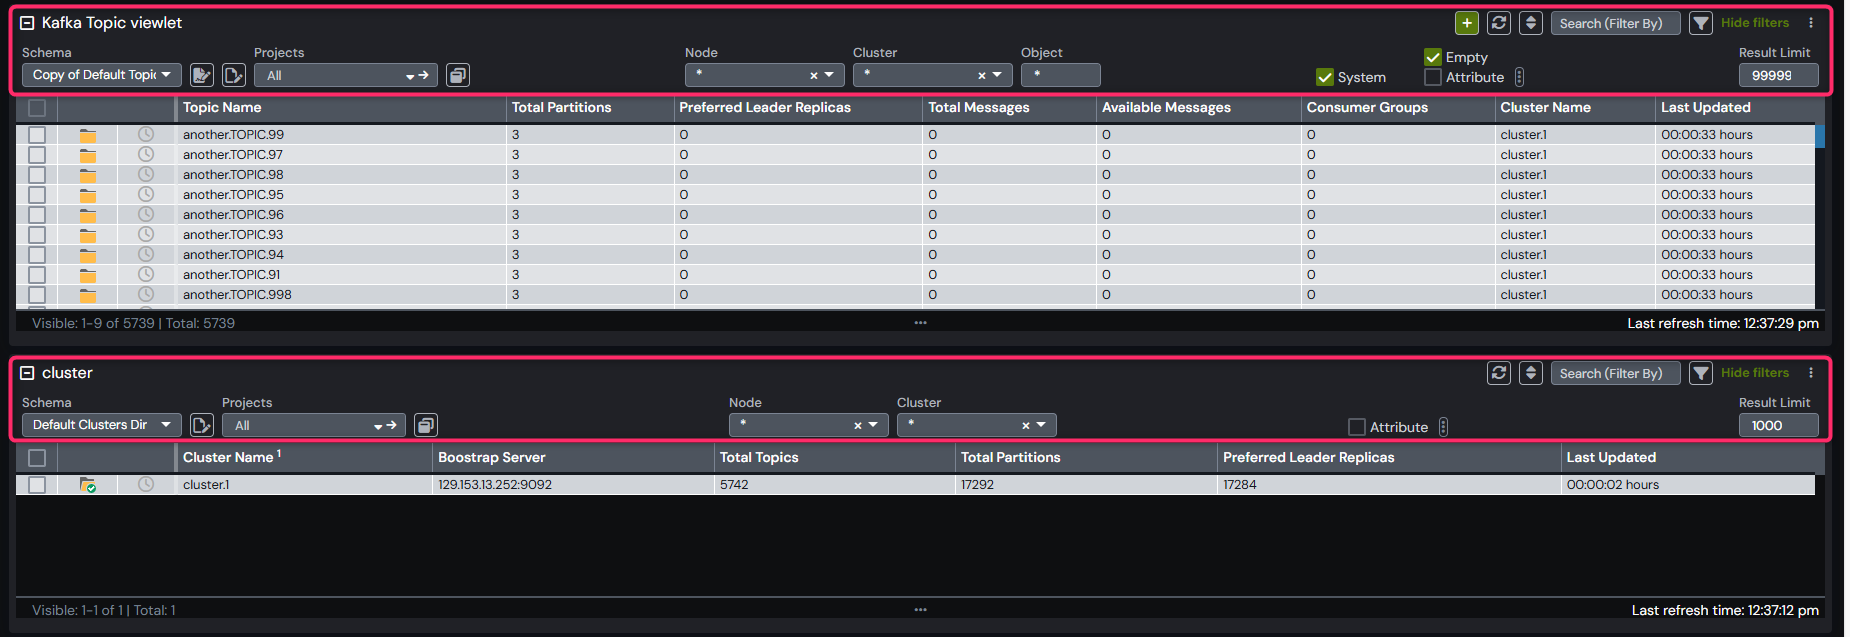Click the folder icon for another.TOPIC.98
Screen dimensions: 1850x637
[x=88, y=175]
